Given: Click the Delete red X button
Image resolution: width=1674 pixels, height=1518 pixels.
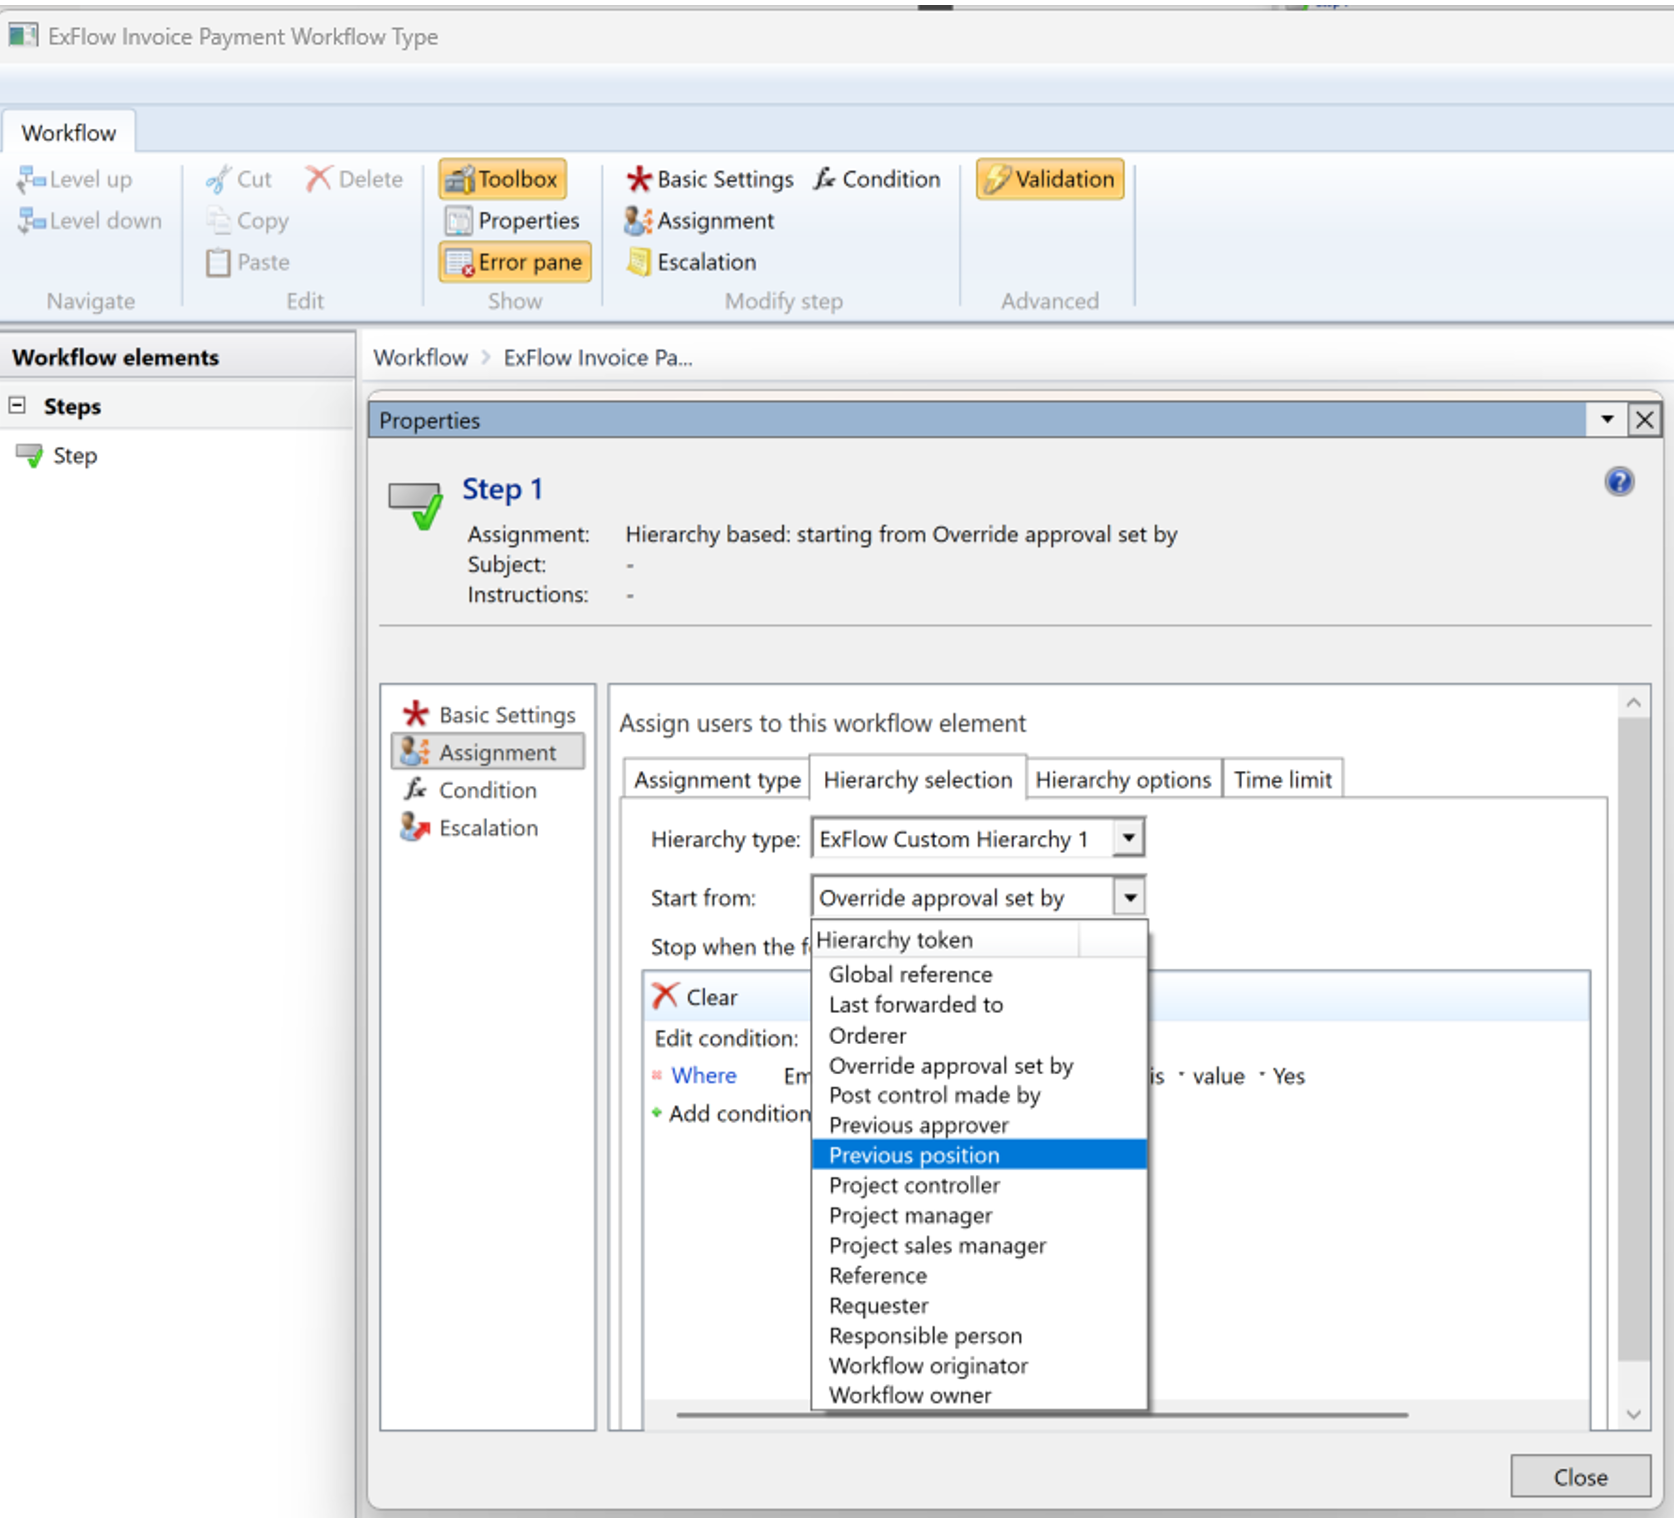Looking at the screenshot, I should click(355, 179).
